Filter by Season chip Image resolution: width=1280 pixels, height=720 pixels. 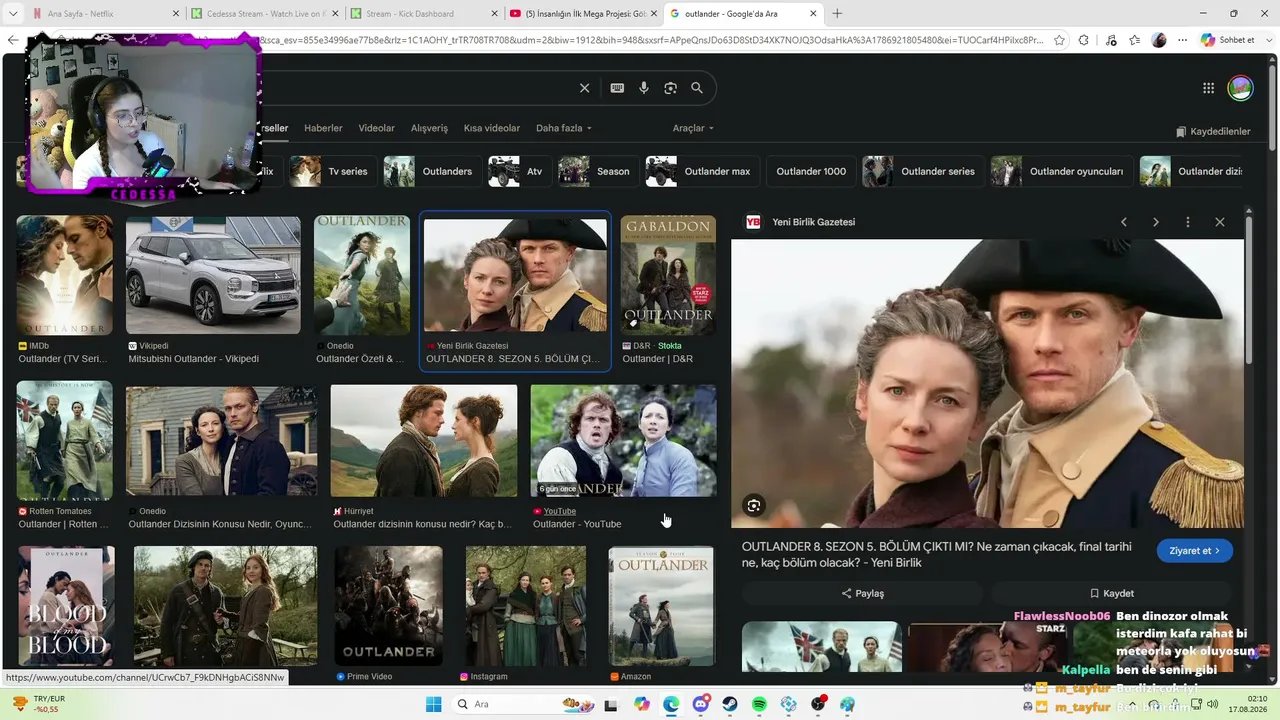point(598,171)
